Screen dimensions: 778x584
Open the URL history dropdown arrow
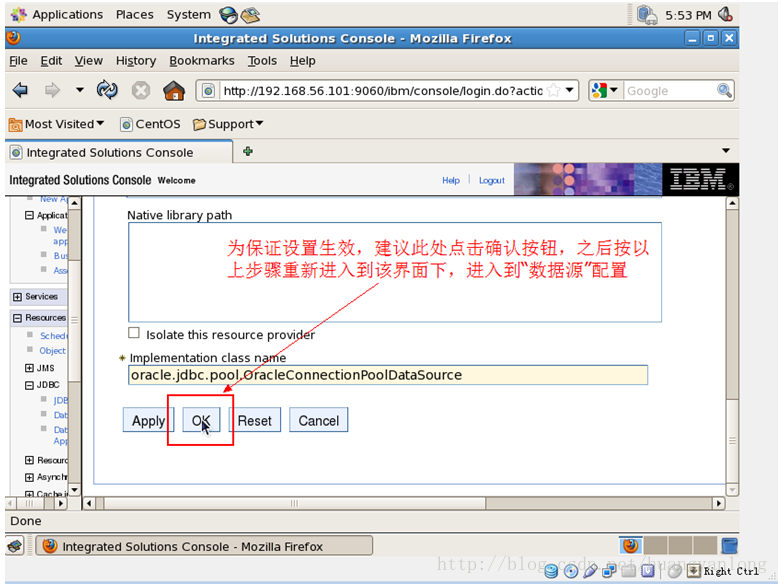570,90
